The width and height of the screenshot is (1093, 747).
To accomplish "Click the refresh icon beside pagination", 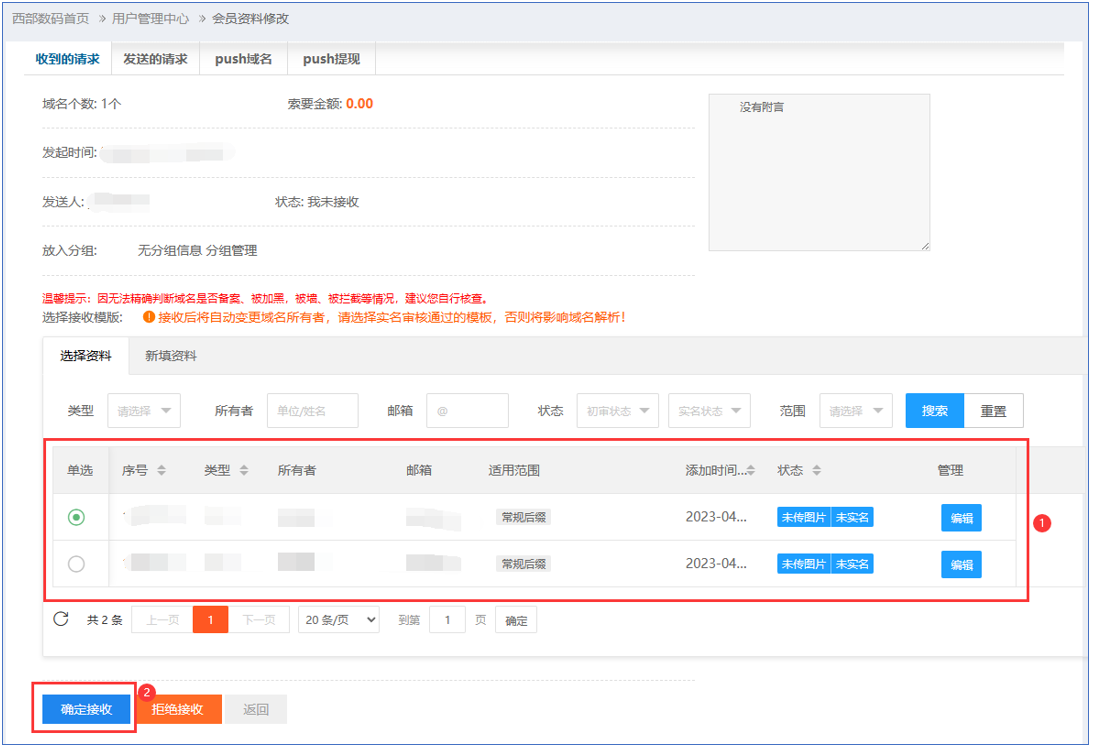I will coord(61,619).
